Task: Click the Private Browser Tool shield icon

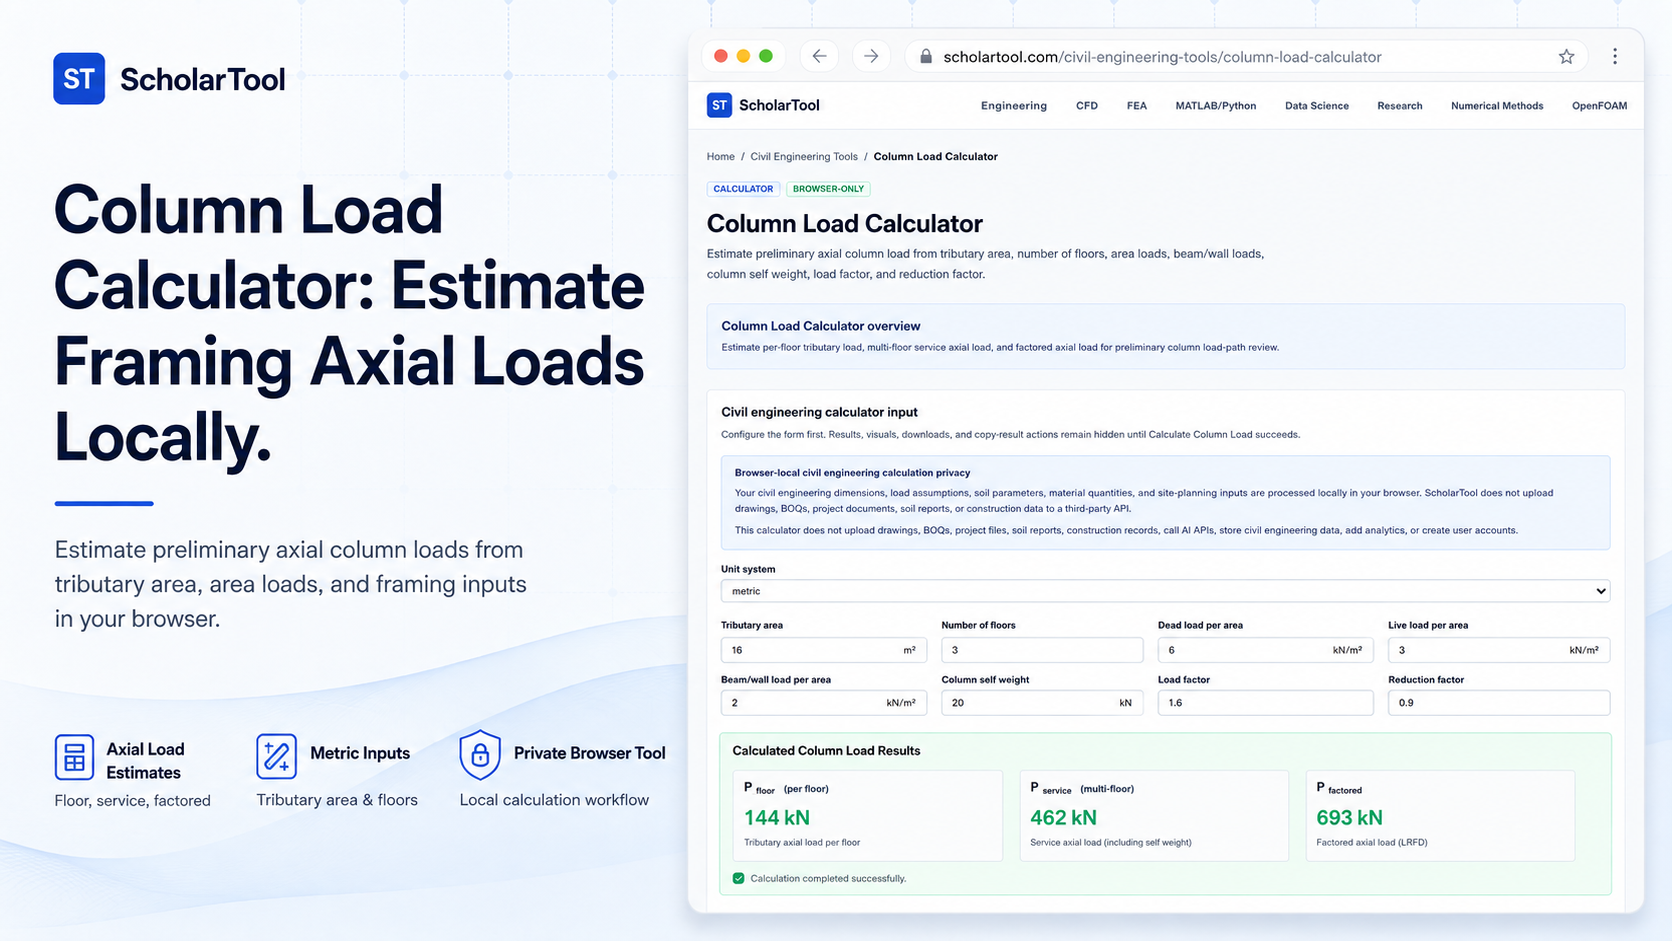Action: pyautogui.click(x=480, y=755)
